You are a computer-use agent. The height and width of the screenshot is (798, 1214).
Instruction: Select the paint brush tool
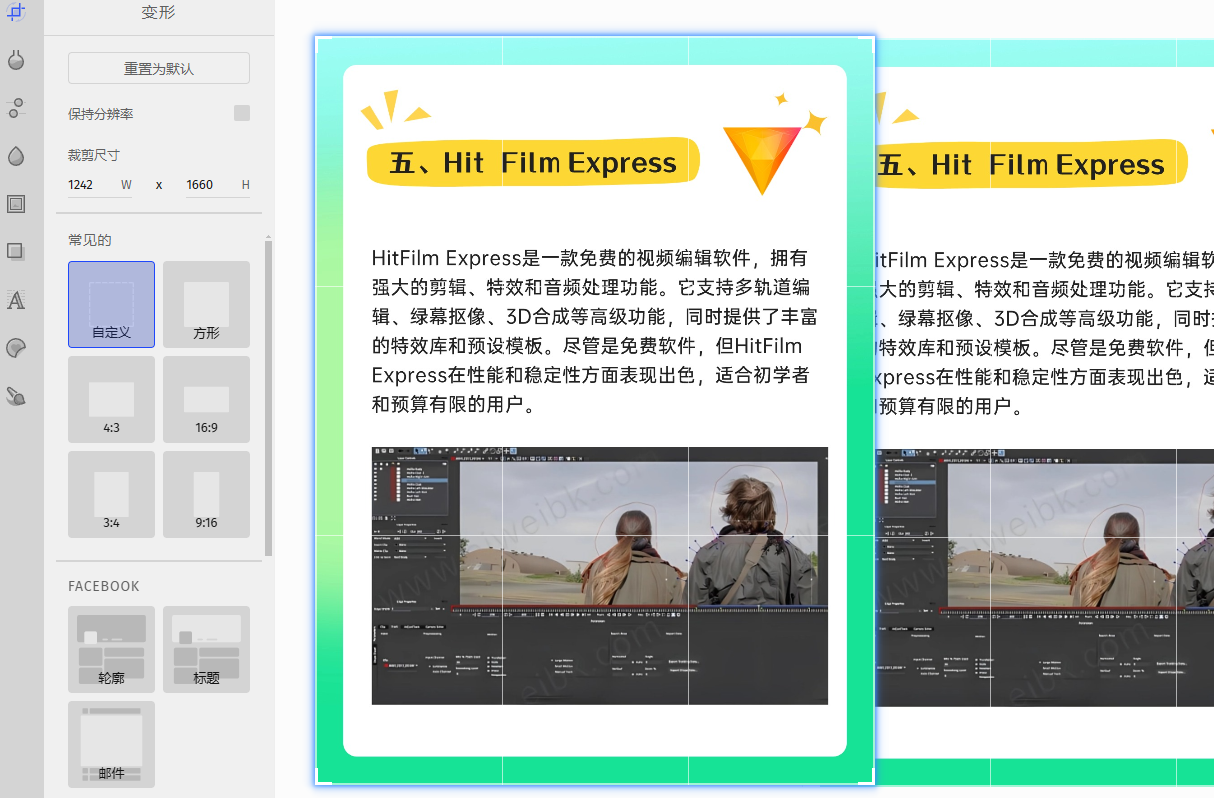pyautogui.click(x=15, y=396)
